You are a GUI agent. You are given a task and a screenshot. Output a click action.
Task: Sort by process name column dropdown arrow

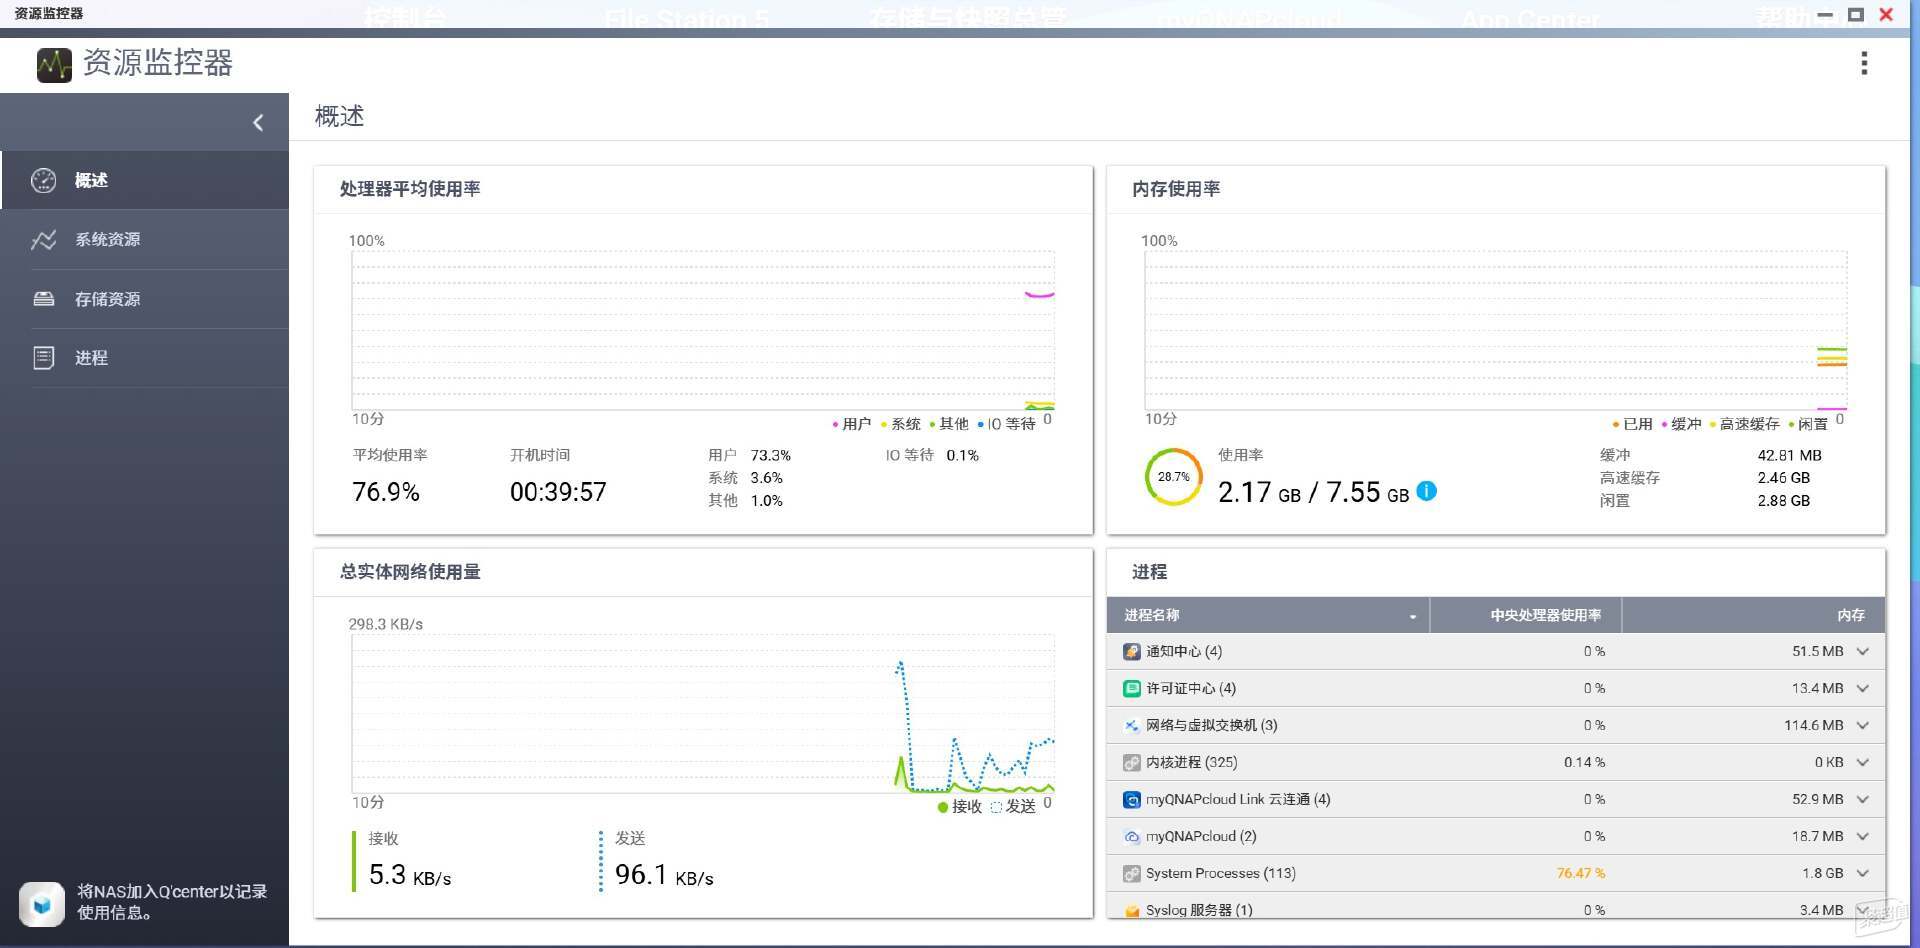[1413, 616]
